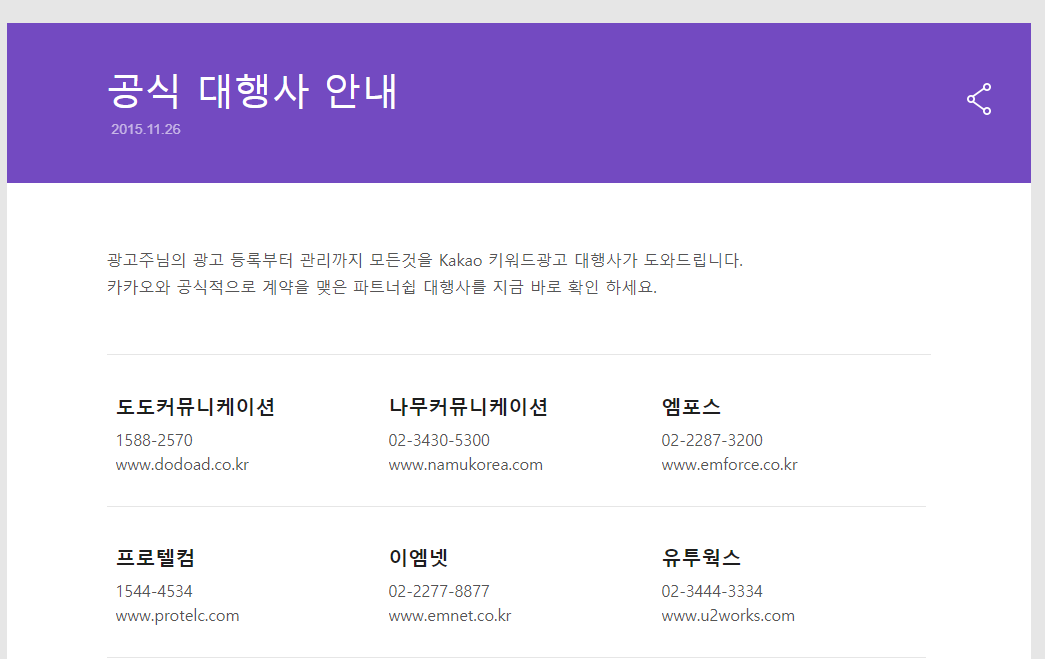Screen dimensions: 1045x659
Task: Select agency name 도도커뮤니케이션
Action: click(195, 406)
